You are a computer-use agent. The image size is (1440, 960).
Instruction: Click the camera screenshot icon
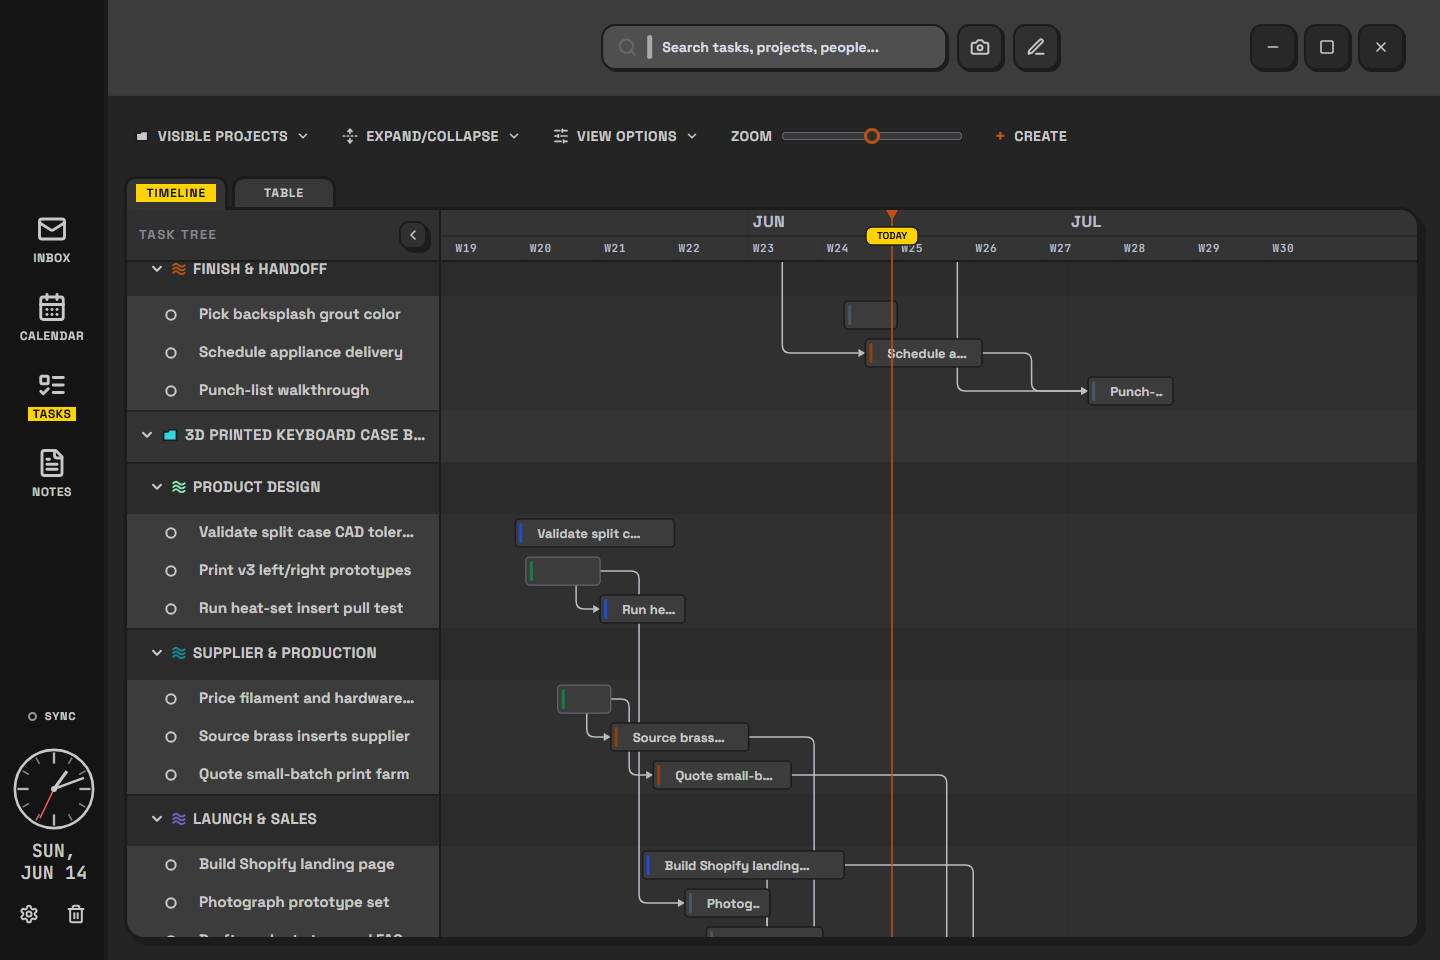tap(980, 47)
